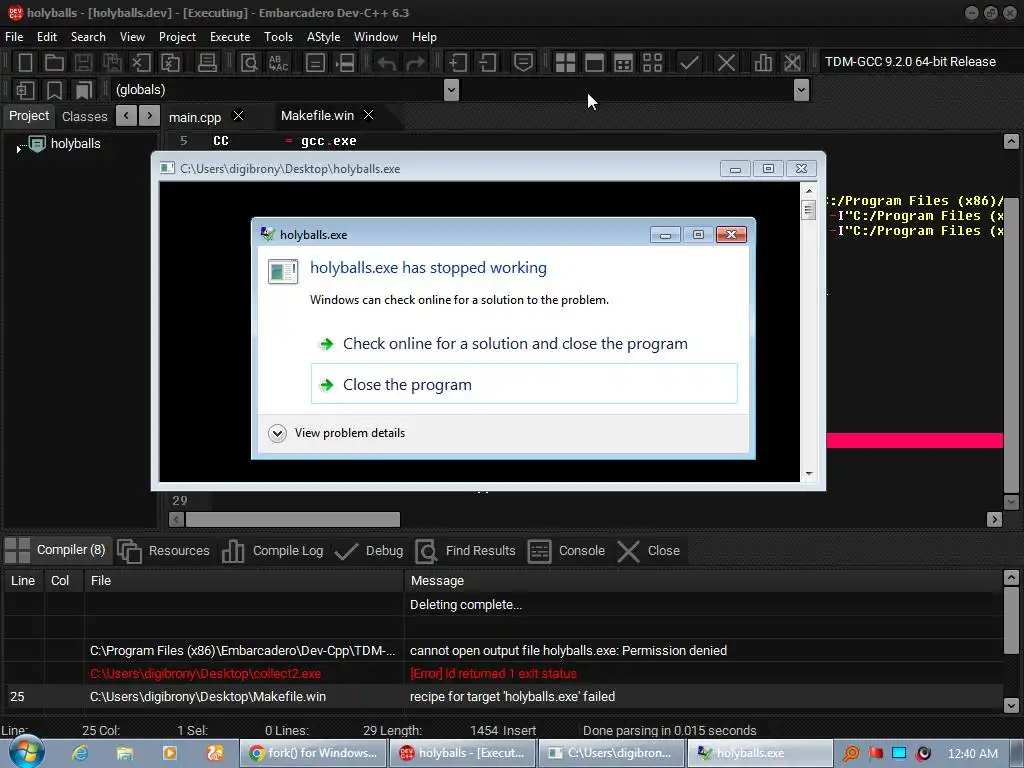Viewport: 1024px width, 768px height.
Task: Switch to the main.cpp editor tab
Action: coord(195,117)
